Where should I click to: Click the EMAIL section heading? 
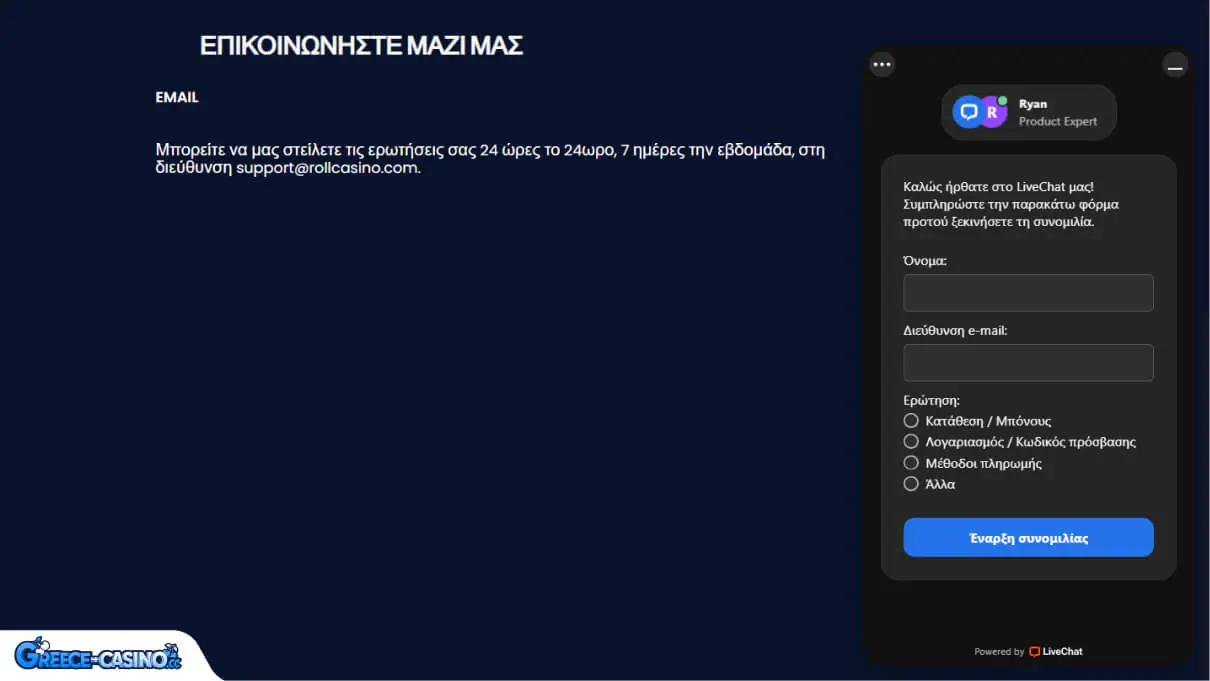176,97
